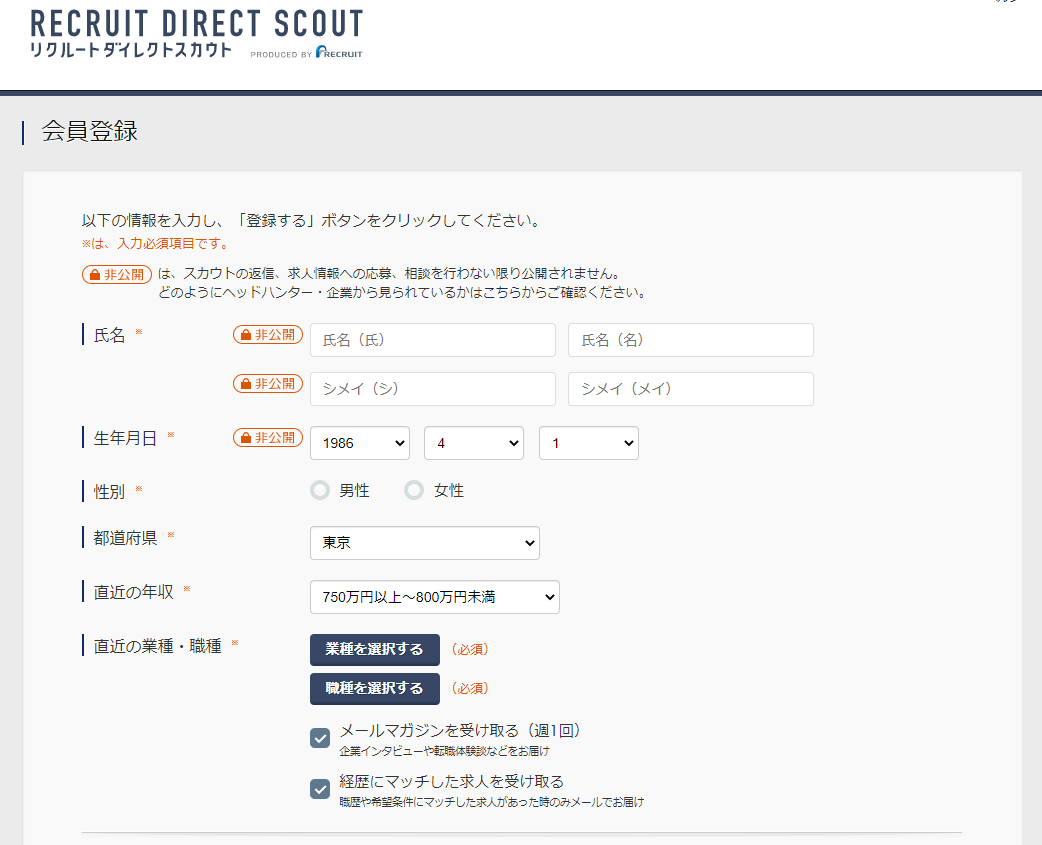Click the 直近の業種・職種 field label
The image size is (1042, 845).
pyautogui.click(x=157, y=646)
